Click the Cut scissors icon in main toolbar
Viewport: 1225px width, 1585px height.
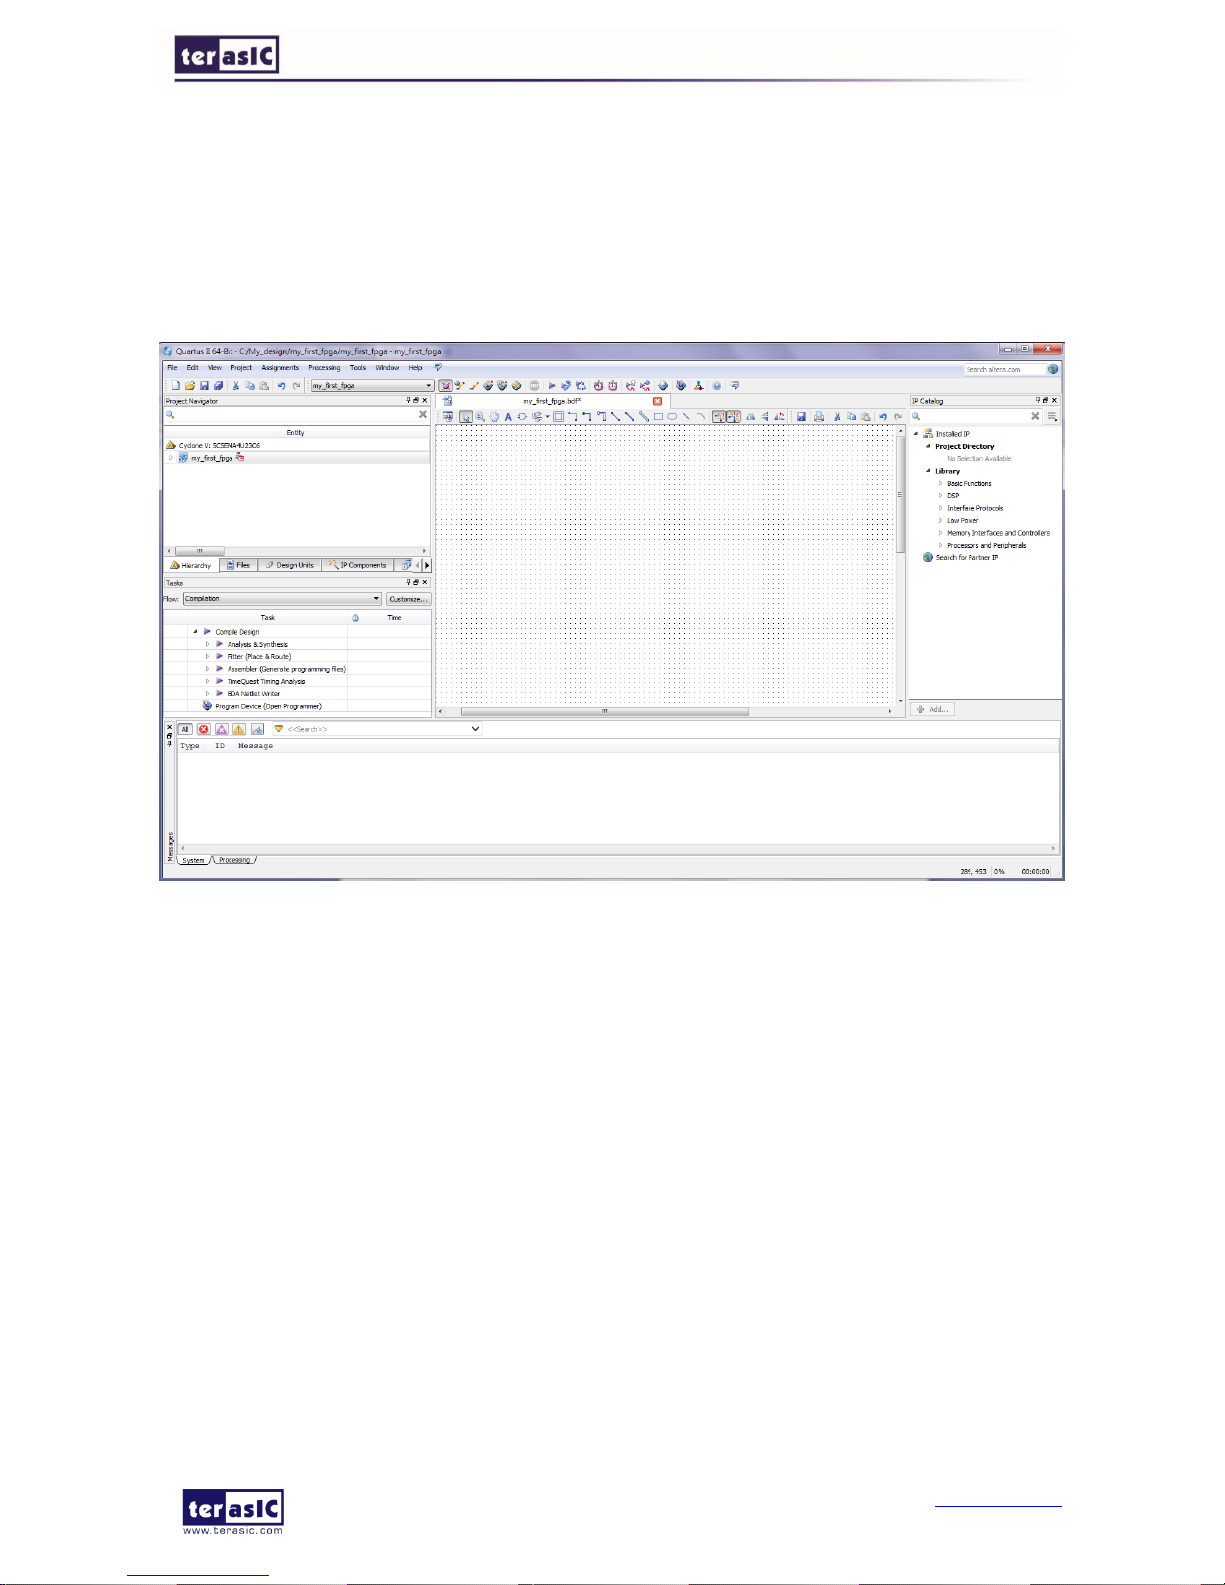[x=235, y=385]
